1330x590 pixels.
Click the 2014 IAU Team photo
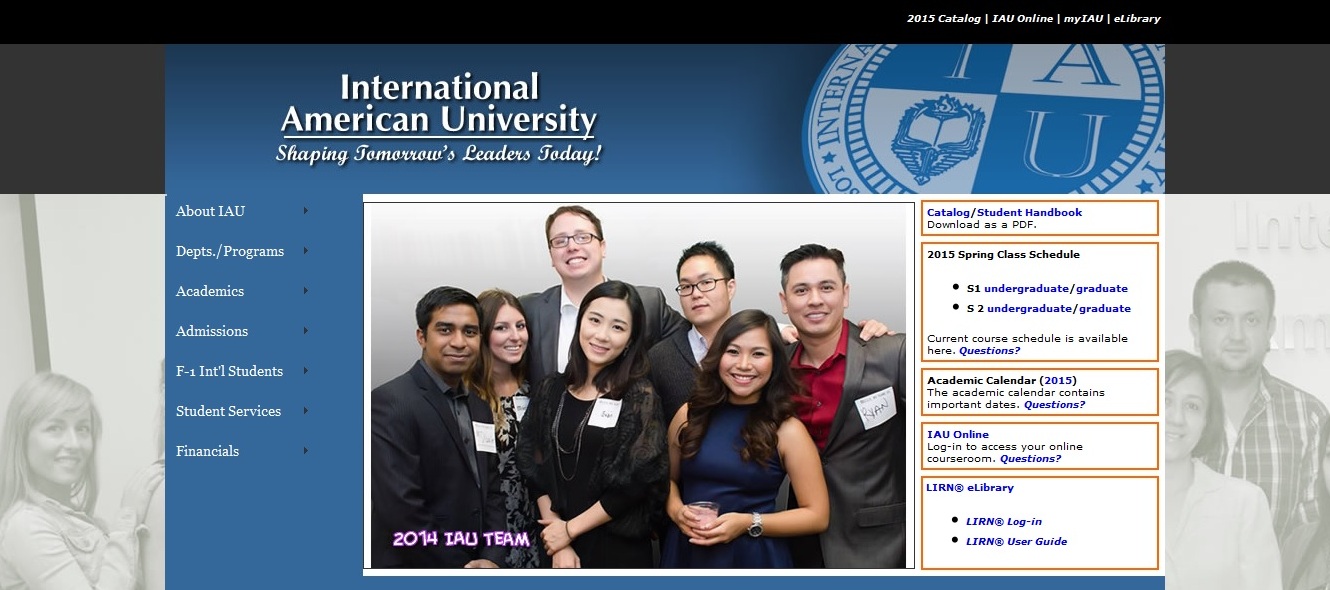tap(638, 386)
